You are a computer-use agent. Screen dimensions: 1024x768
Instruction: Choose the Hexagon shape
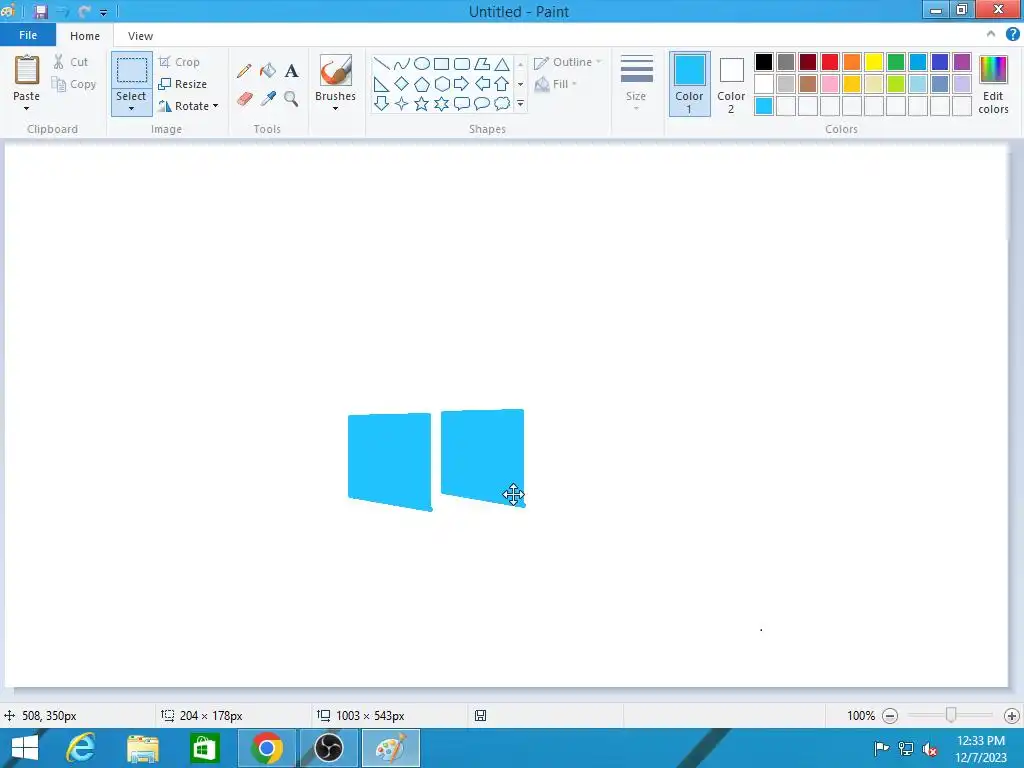(442, 84)
